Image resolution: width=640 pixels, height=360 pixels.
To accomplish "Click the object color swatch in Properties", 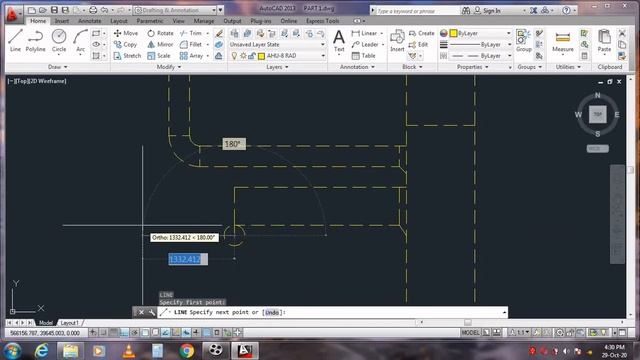I will [x=453, y=33].
